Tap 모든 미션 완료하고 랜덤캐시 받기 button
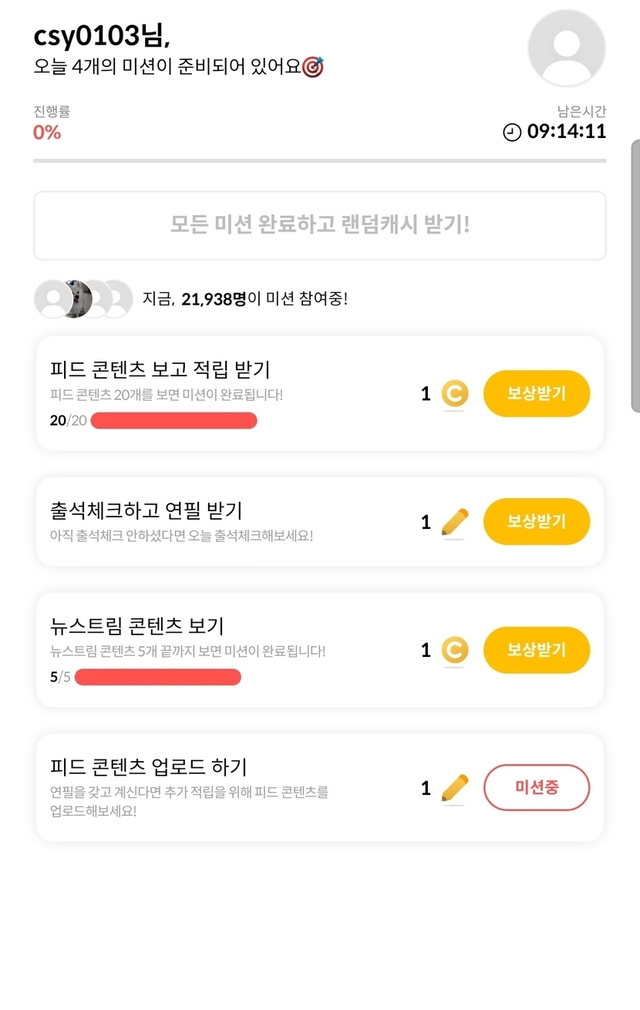Screen dimensions: 640x1010 click(x=320, y=225)
